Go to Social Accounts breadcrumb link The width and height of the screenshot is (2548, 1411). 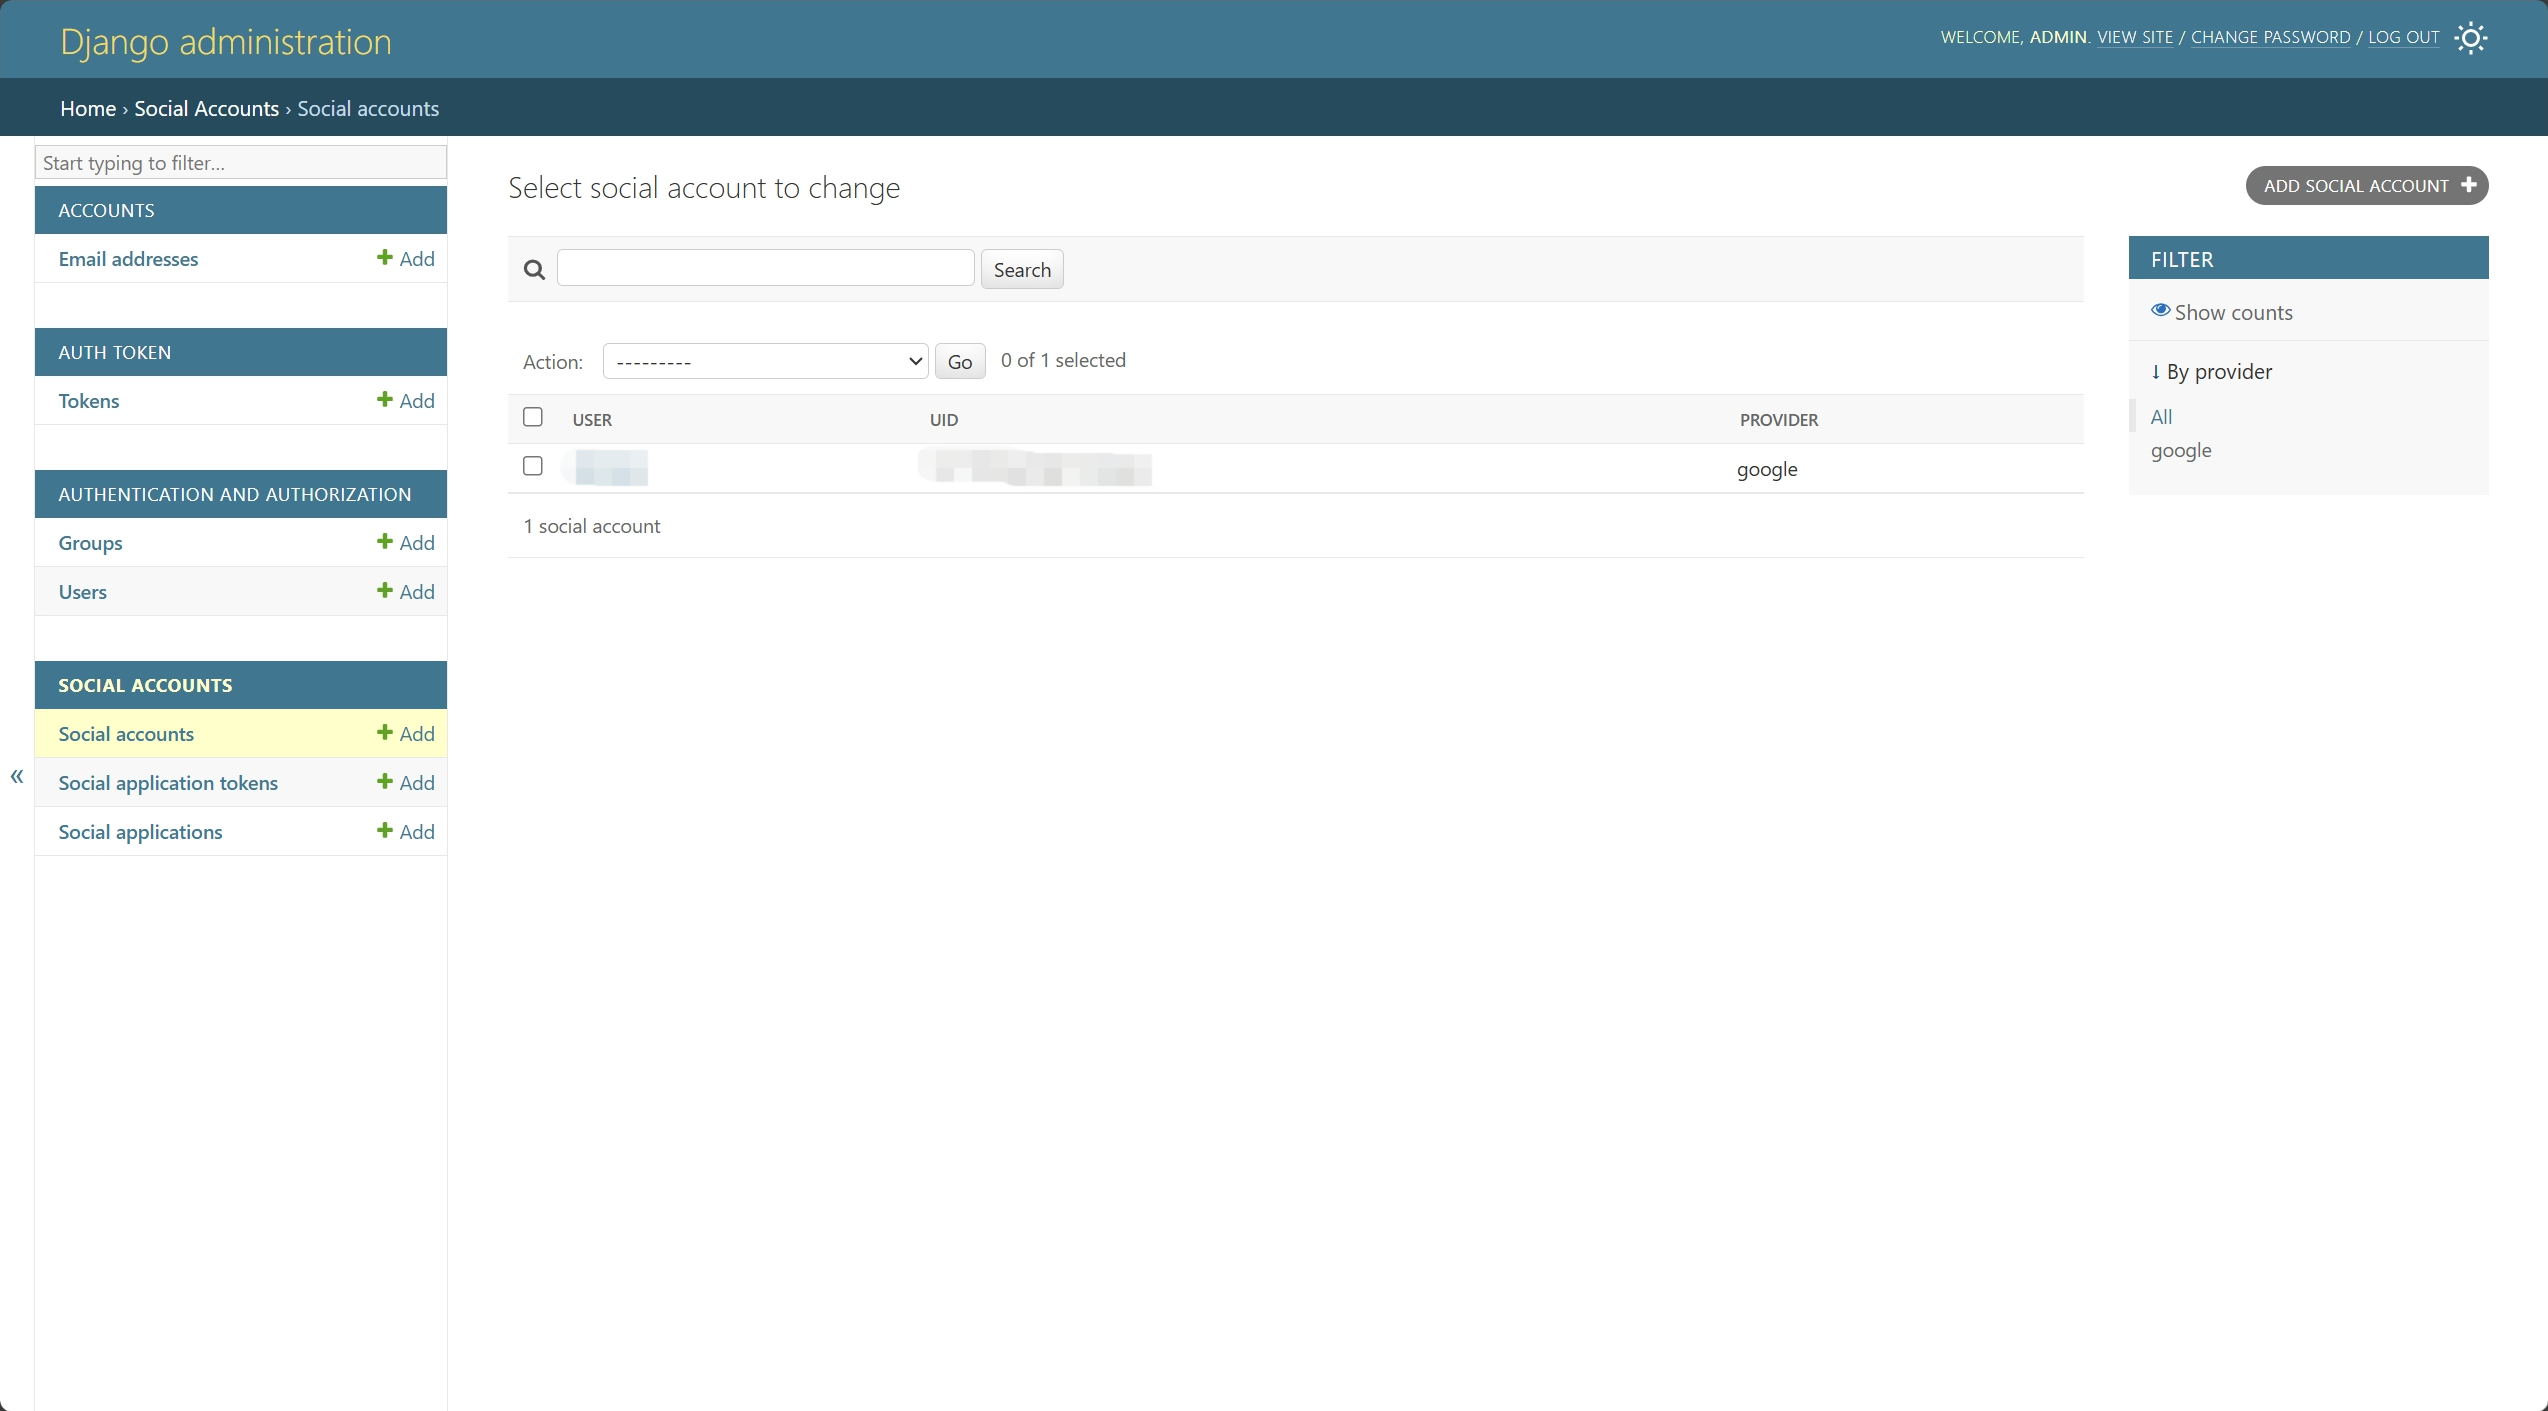[206, 109]
